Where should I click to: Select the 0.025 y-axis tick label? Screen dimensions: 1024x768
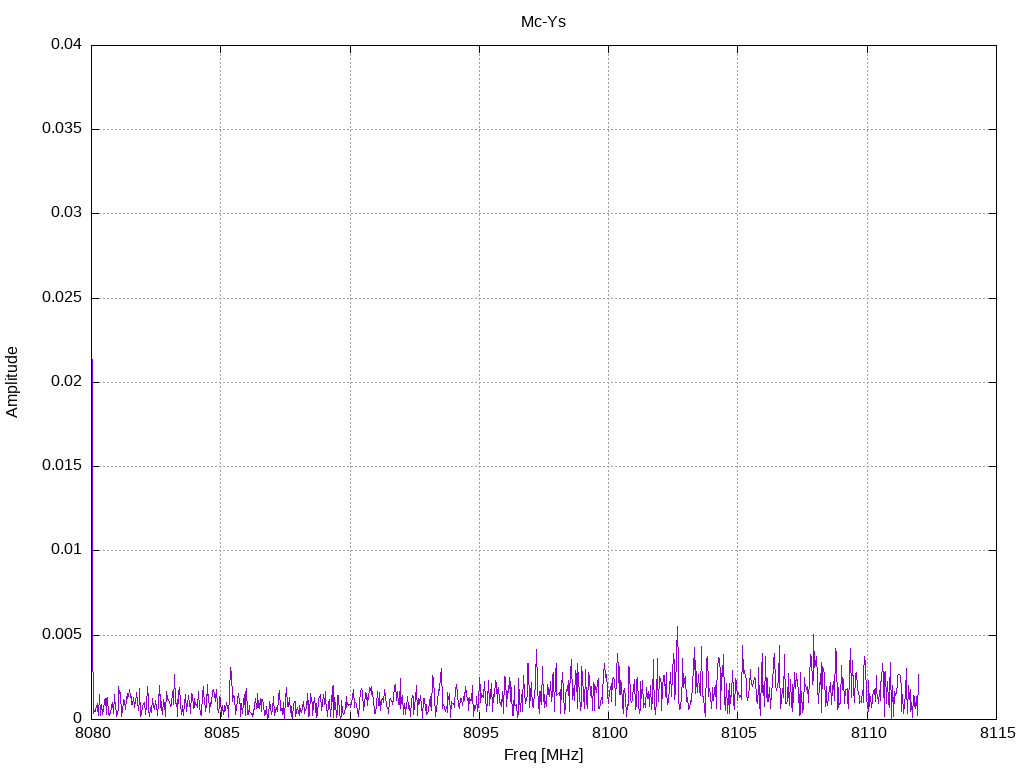point(62,298)
